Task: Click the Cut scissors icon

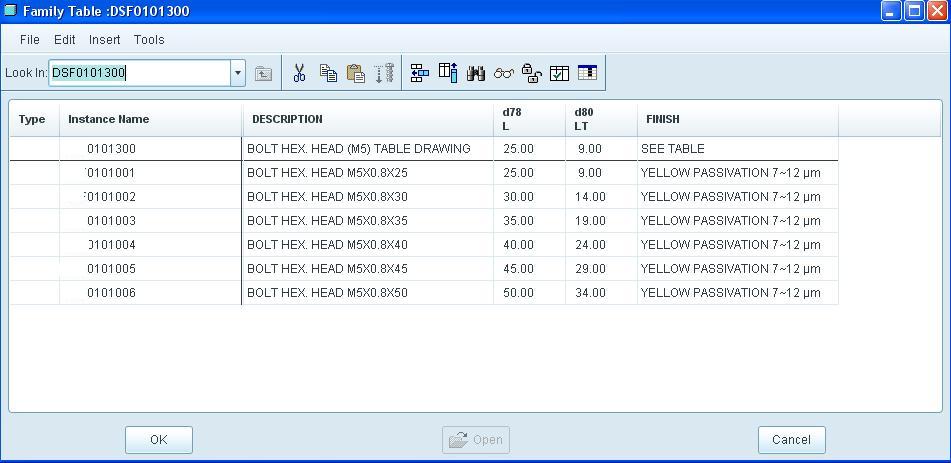Action: (298, 73)
